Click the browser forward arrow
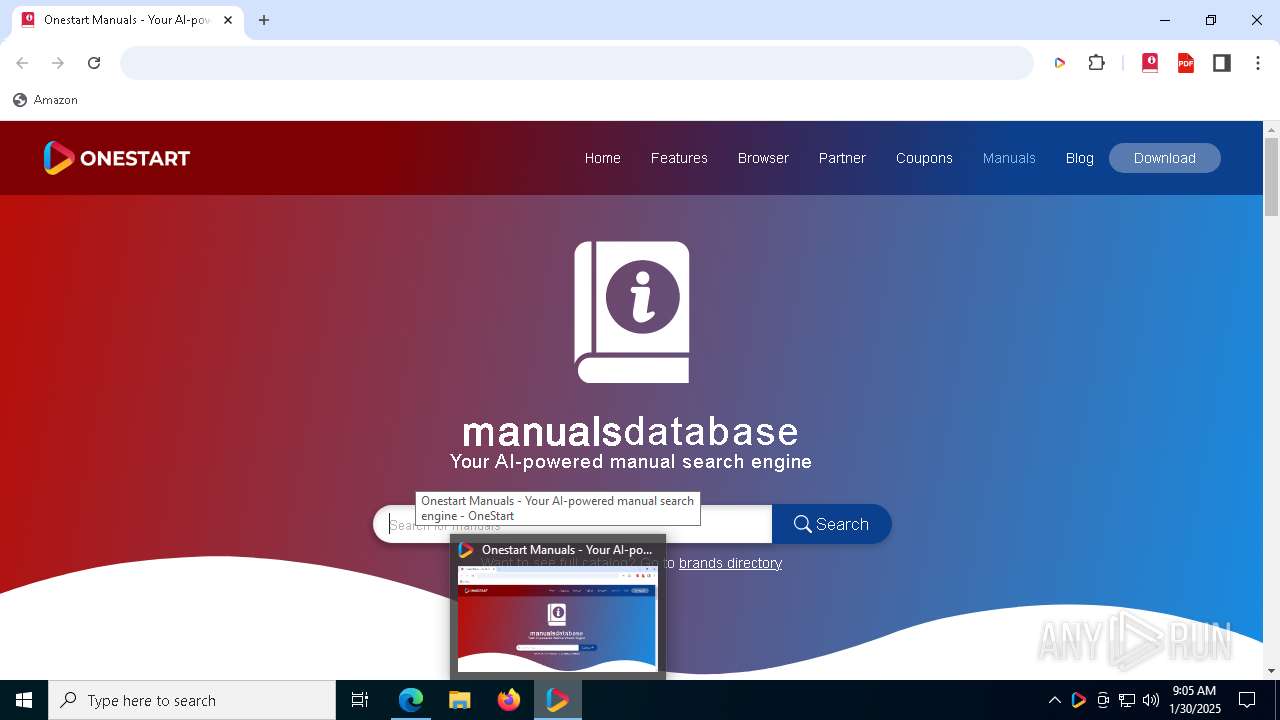 (x=58, y=63)
